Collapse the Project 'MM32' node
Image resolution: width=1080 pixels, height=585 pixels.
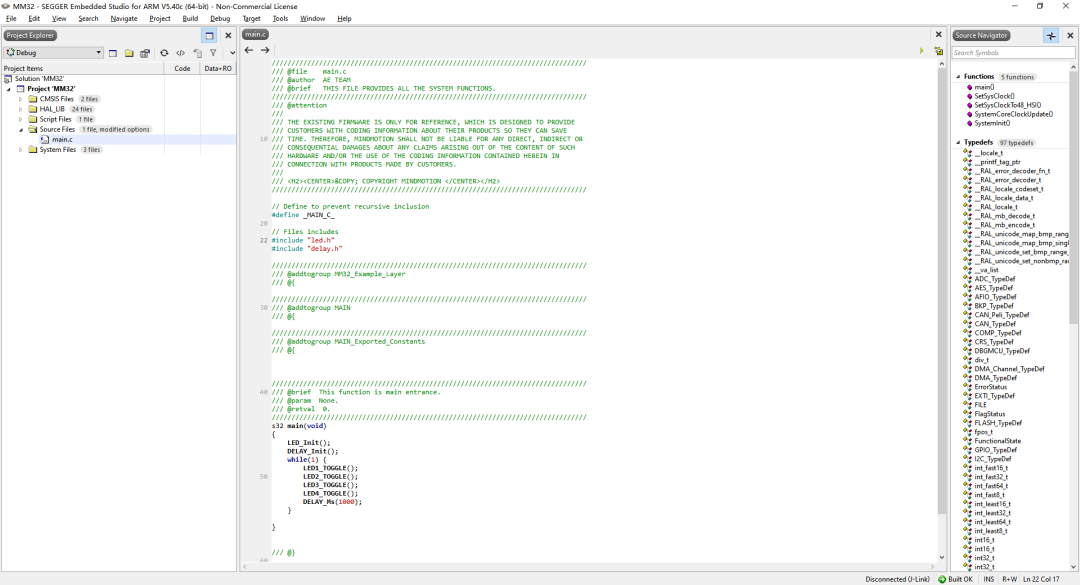pos(9,89)
